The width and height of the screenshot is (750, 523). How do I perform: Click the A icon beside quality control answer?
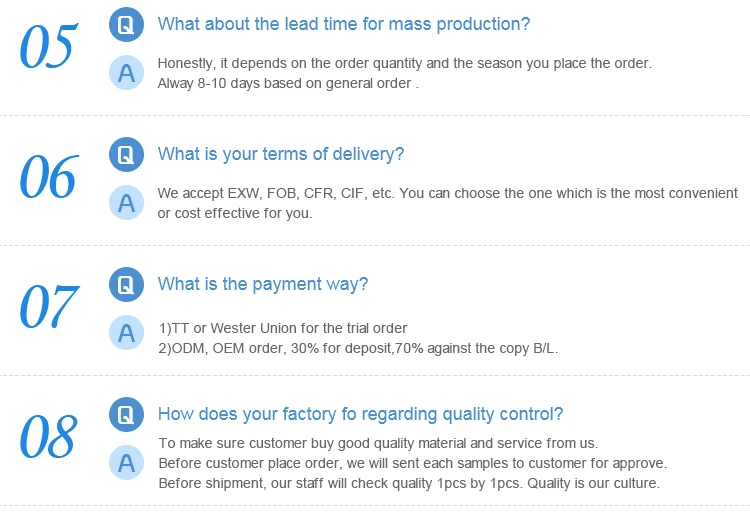coord(126,462)
